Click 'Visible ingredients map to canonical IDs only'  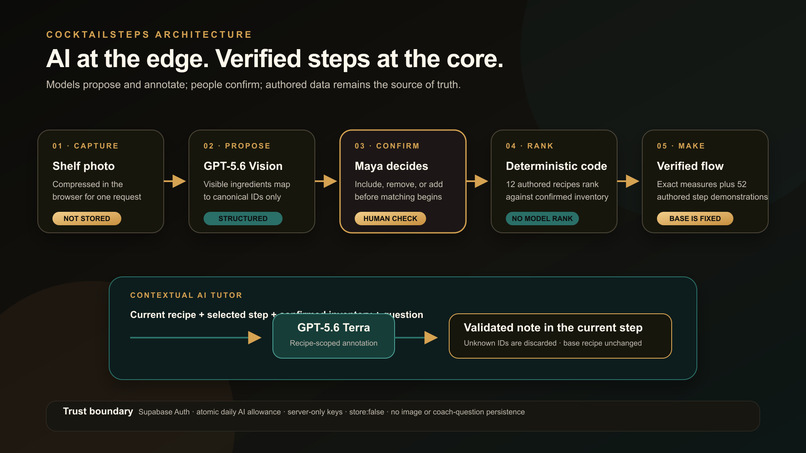(x=247, y=190)
